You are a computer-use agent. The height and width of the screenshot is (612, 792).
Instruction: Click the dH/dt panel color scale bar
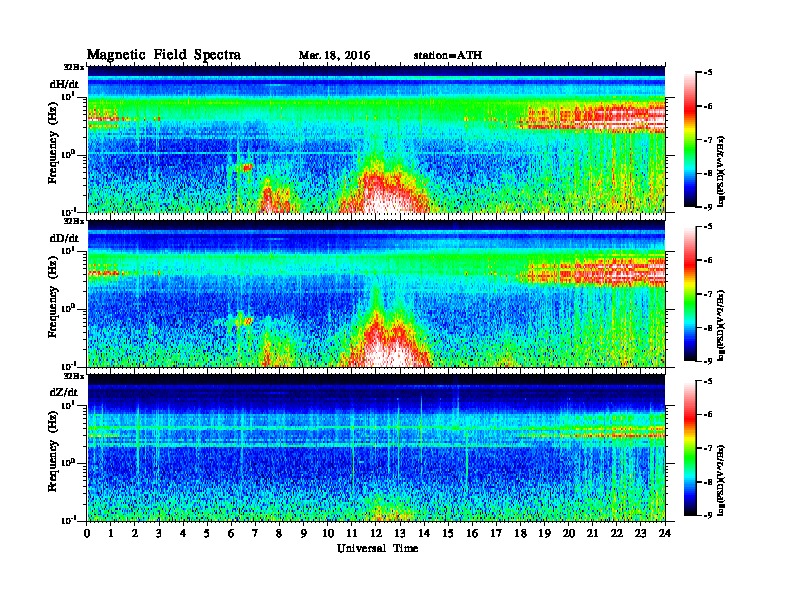click(690, 140)
